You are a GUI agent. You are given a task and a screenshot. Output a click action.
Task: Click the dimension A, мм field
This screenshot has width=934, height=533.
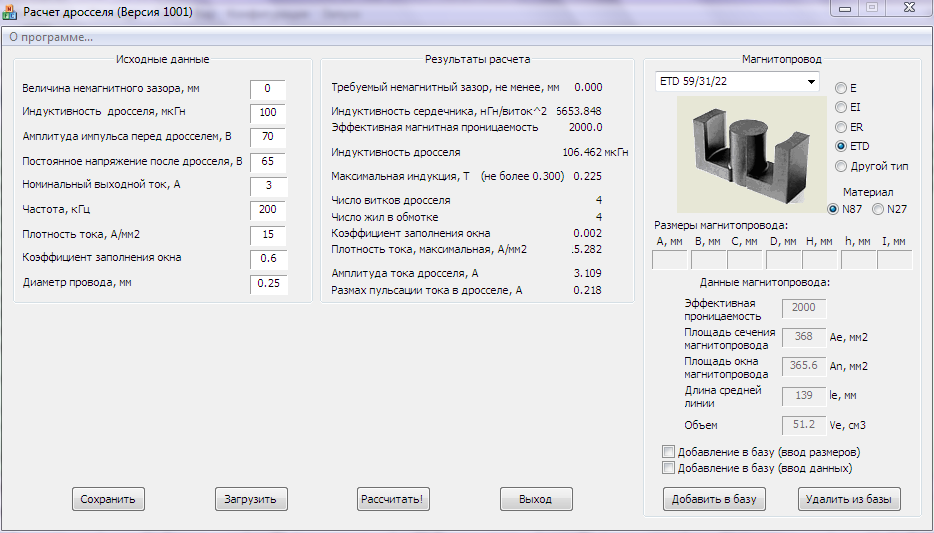coord(670,260)
